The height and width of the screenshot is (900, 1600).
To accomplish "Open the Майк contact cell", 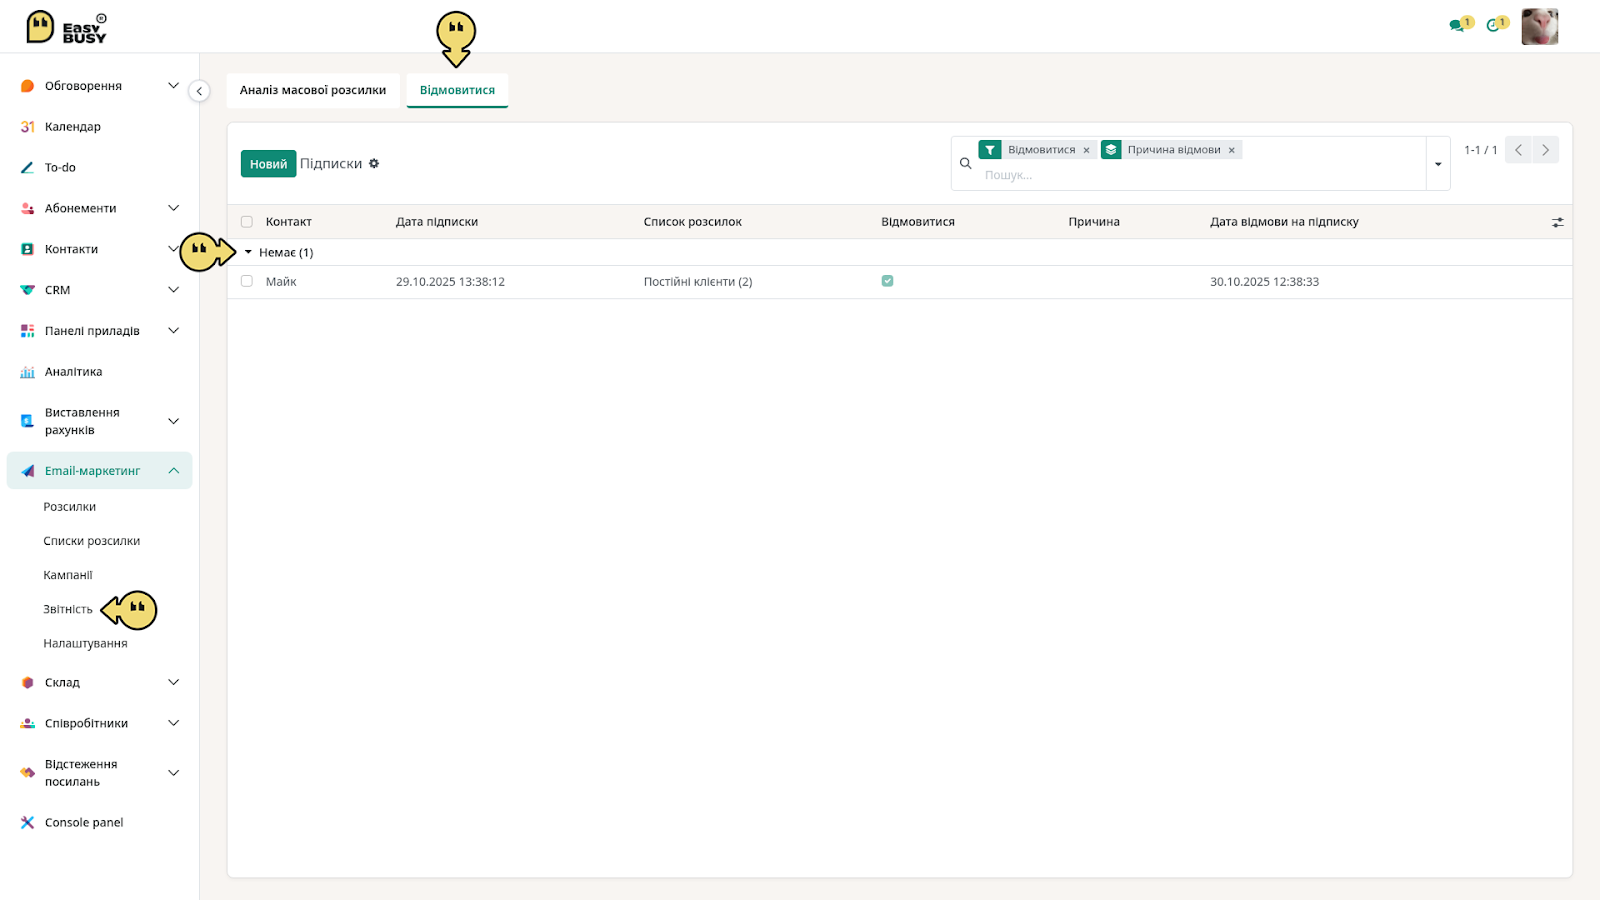I will [x=281, y=282].
